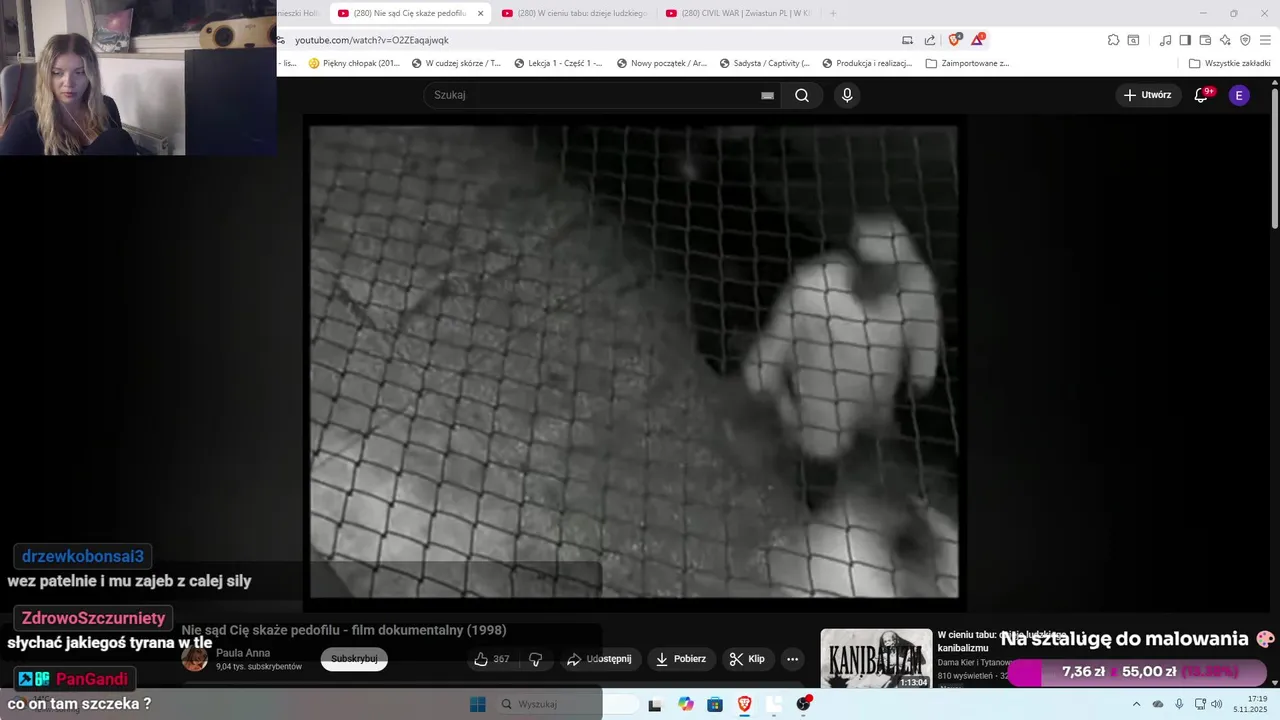Open the on-screen keyboard icon in search box

point(767,95)
